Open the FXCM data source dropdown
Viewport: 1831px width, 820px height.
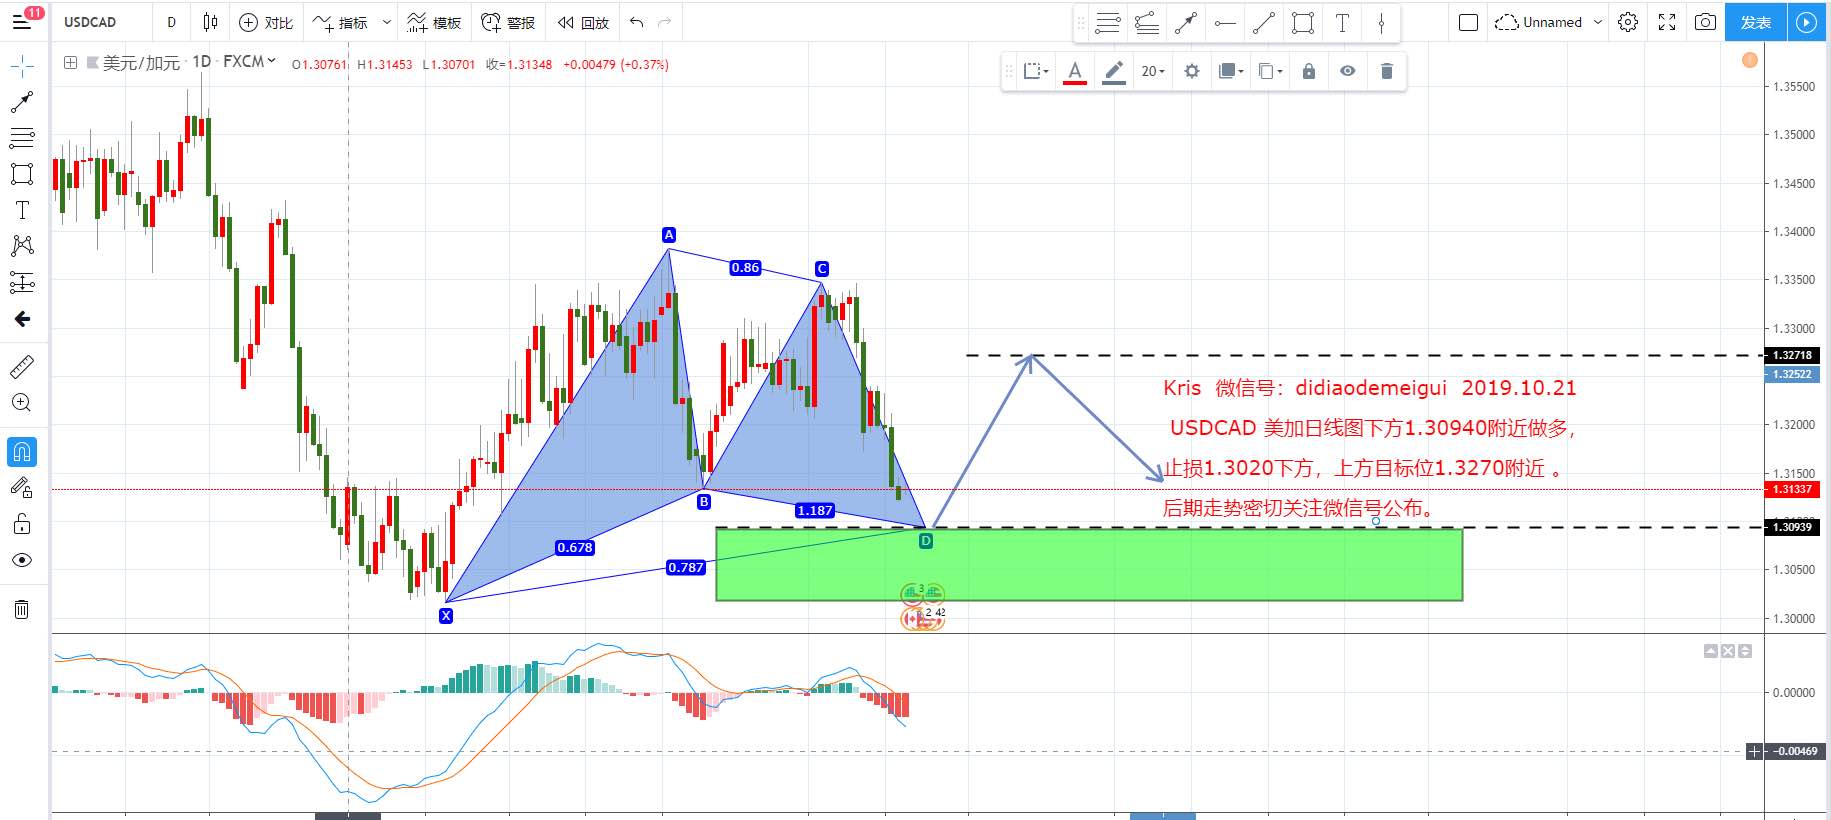click(249, 62)
